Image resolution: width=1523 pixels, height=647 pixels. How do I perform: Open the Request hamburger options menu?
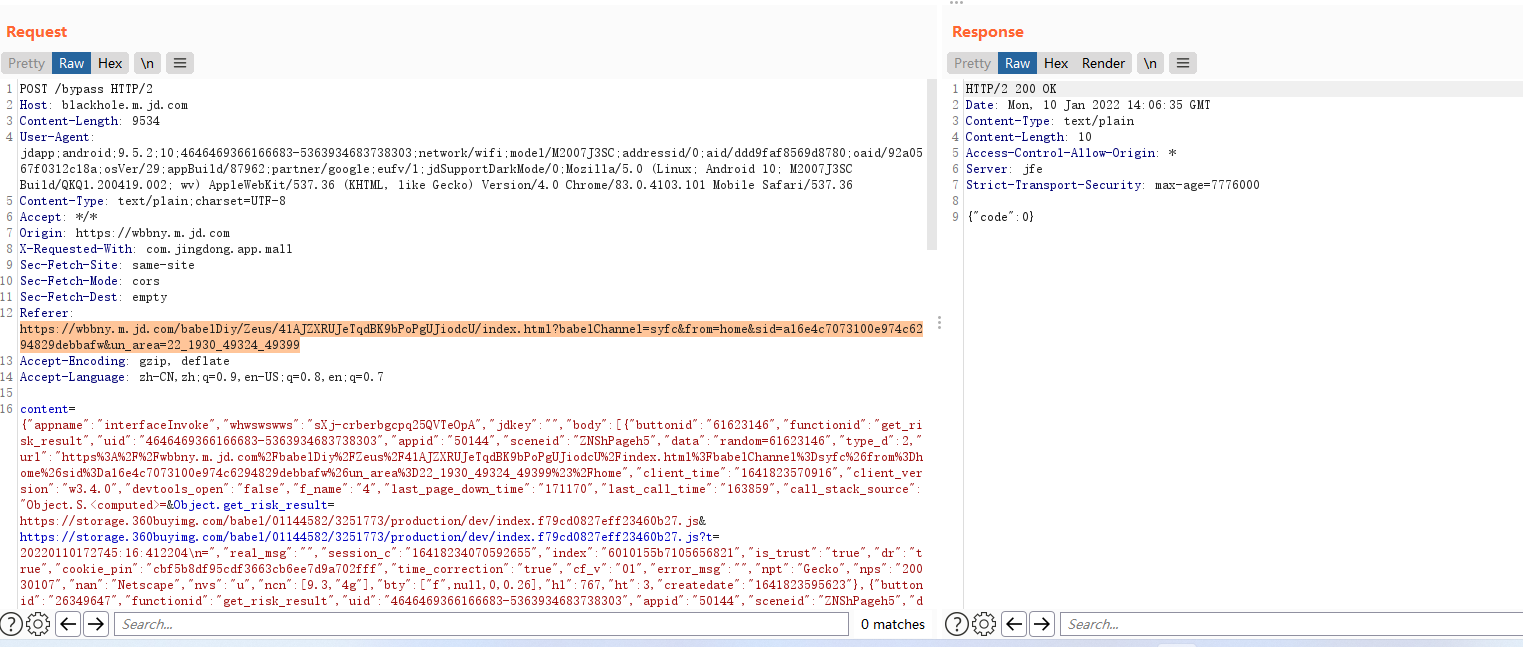[179, 63]
